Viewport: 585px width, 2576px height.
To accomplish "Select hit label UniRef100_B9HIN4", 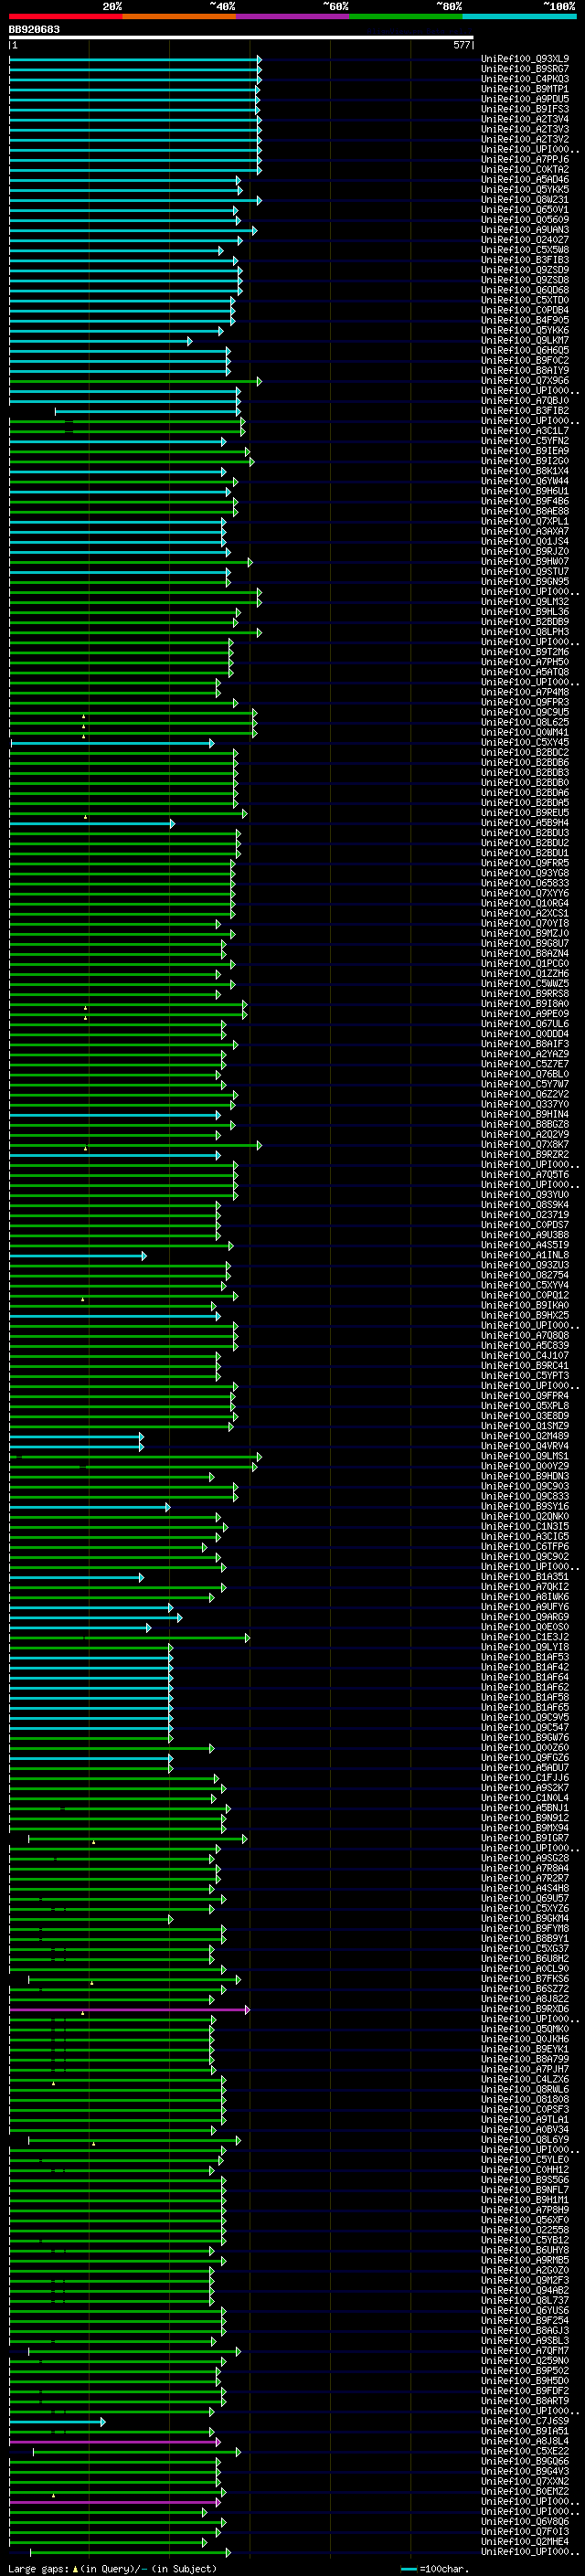I will point(525,1115).
